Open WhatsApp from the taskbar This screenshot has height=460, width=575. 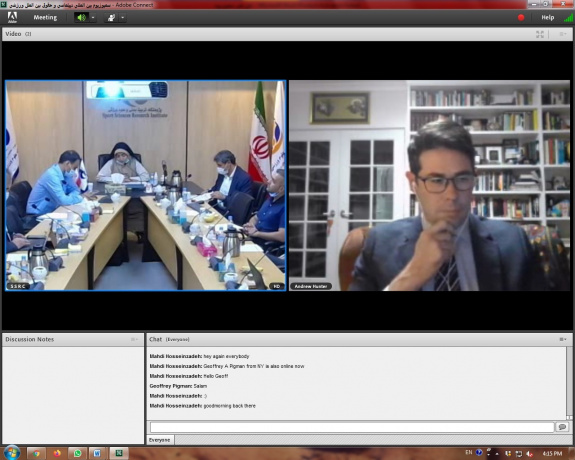click(x=77, y=453)
